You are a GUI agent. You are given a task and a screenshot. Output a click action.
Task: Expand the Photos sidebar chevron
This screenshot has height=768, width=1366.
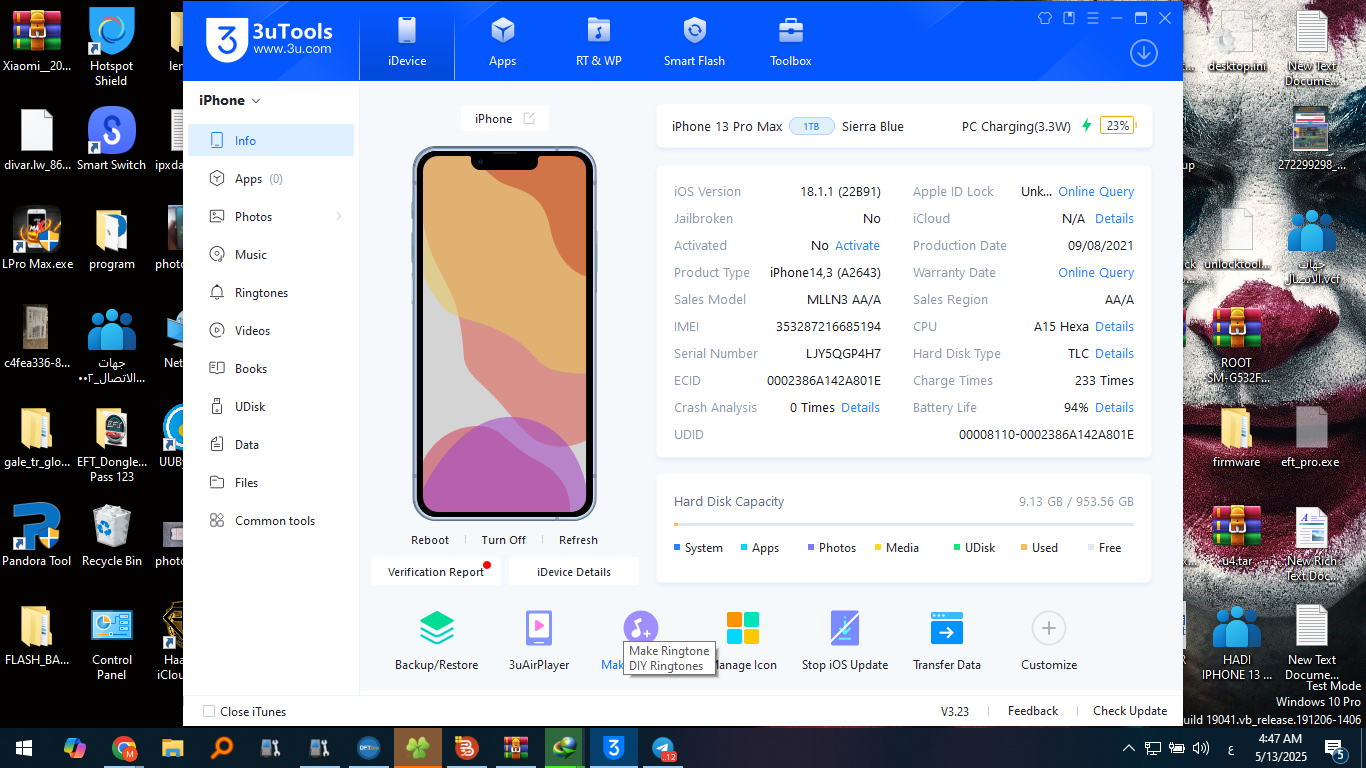coord(339,216)
